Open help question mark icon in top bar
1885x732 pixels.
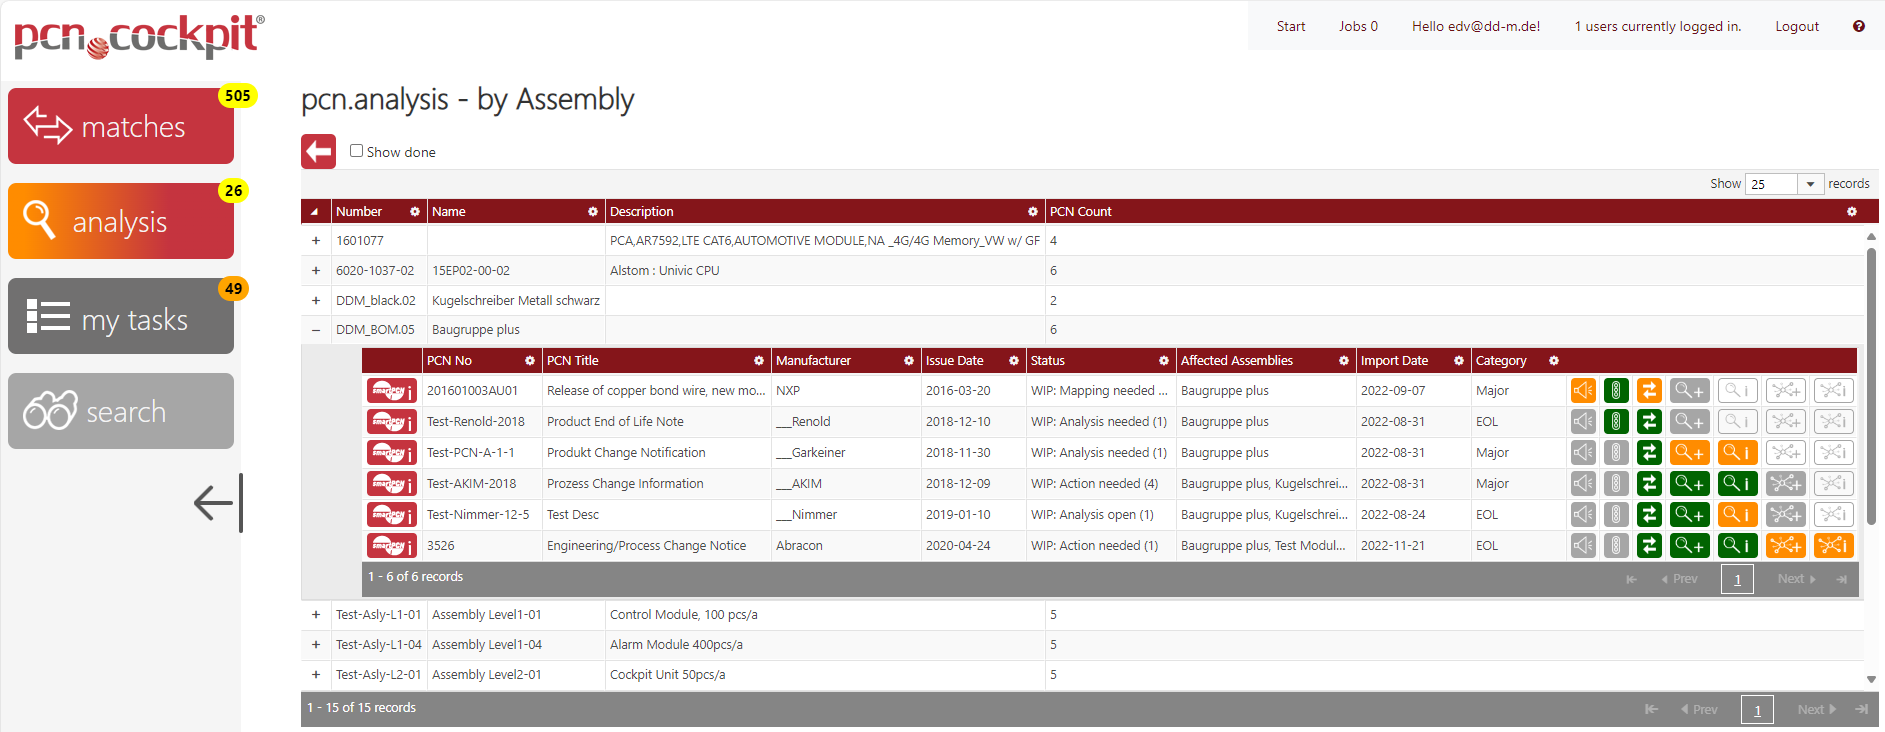[x=1858, y=26]
